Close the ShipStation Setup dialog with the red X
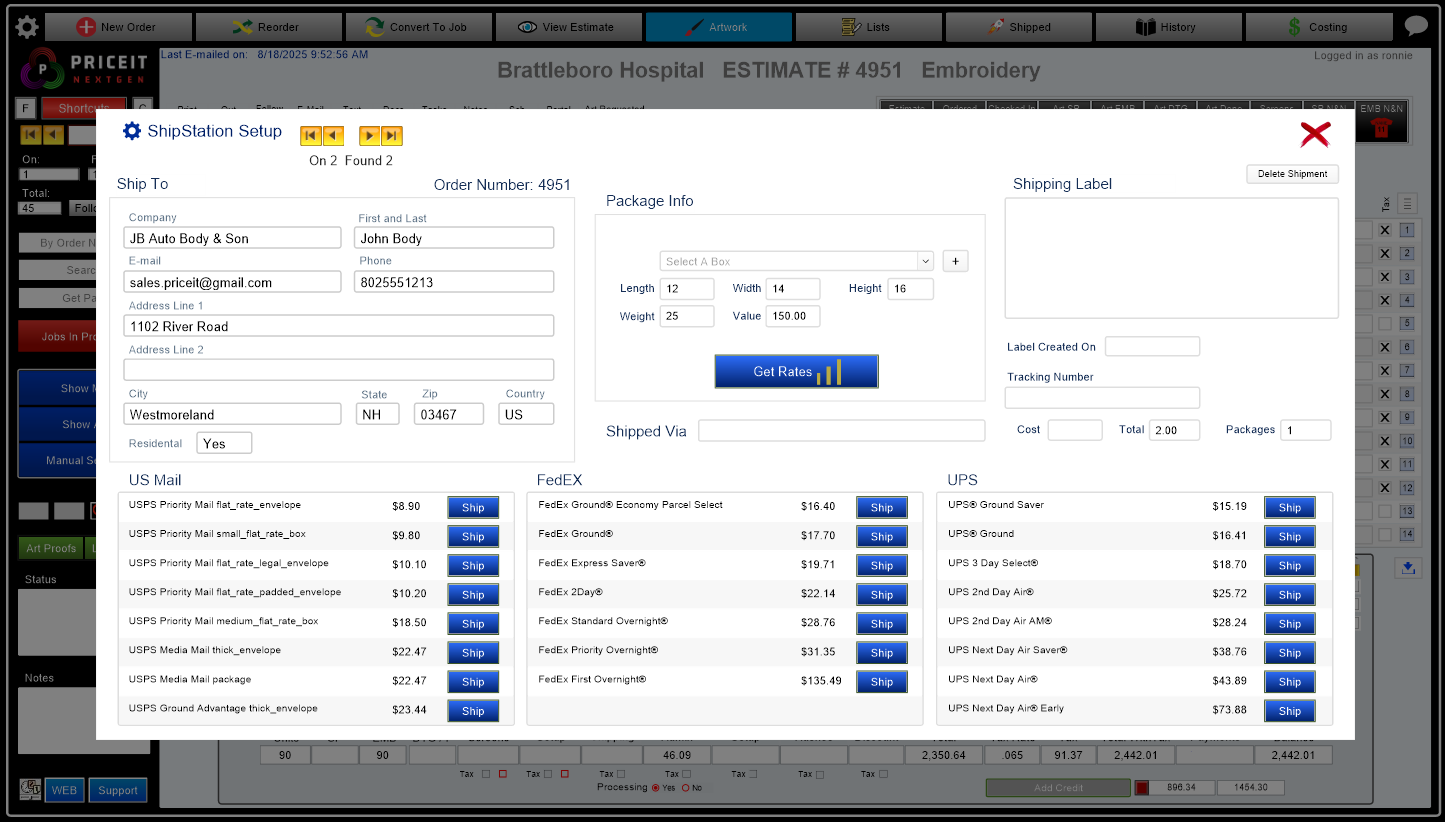 1314,134
